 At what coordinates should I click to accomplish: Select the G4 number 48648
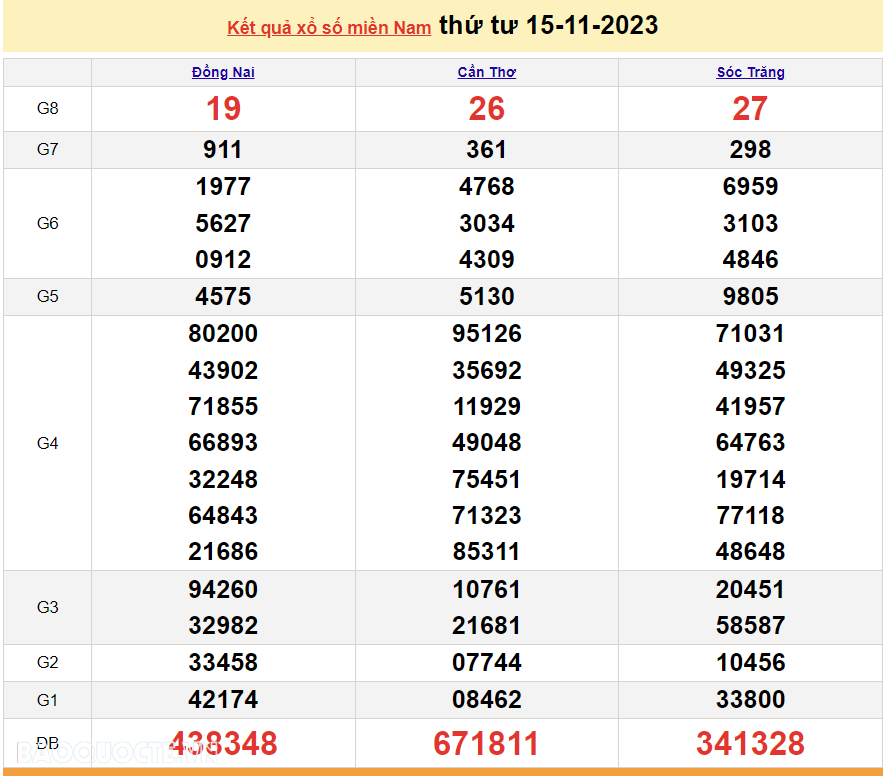(750, 552)
